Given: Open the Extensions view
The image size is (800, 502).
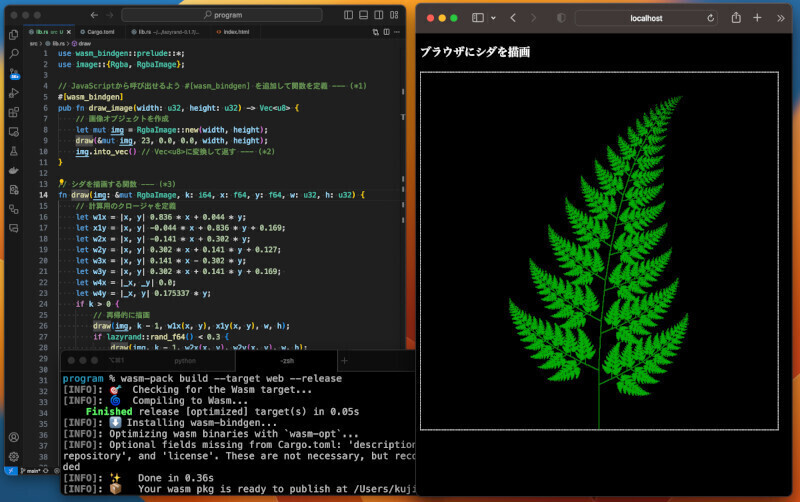Looking at the screenshot, I should click(x=13, y=112).
